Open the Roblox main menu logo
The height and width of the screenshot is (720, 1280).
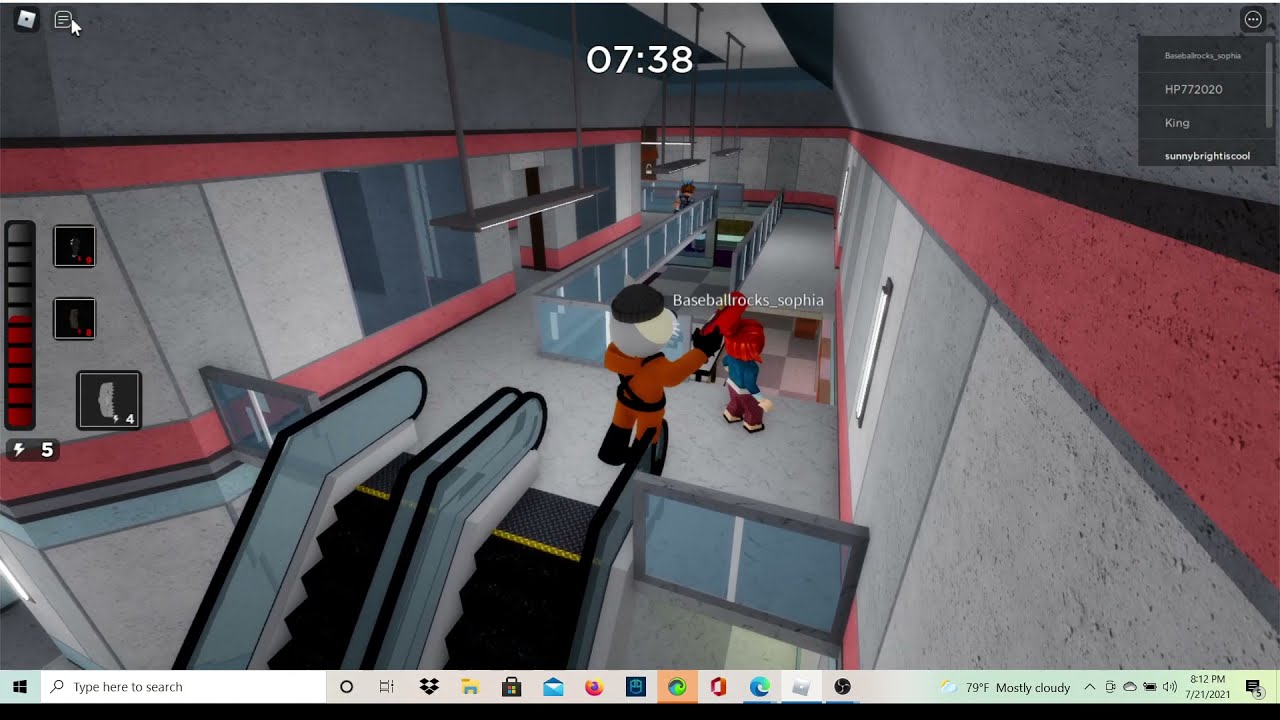click(x=26, y=19)
